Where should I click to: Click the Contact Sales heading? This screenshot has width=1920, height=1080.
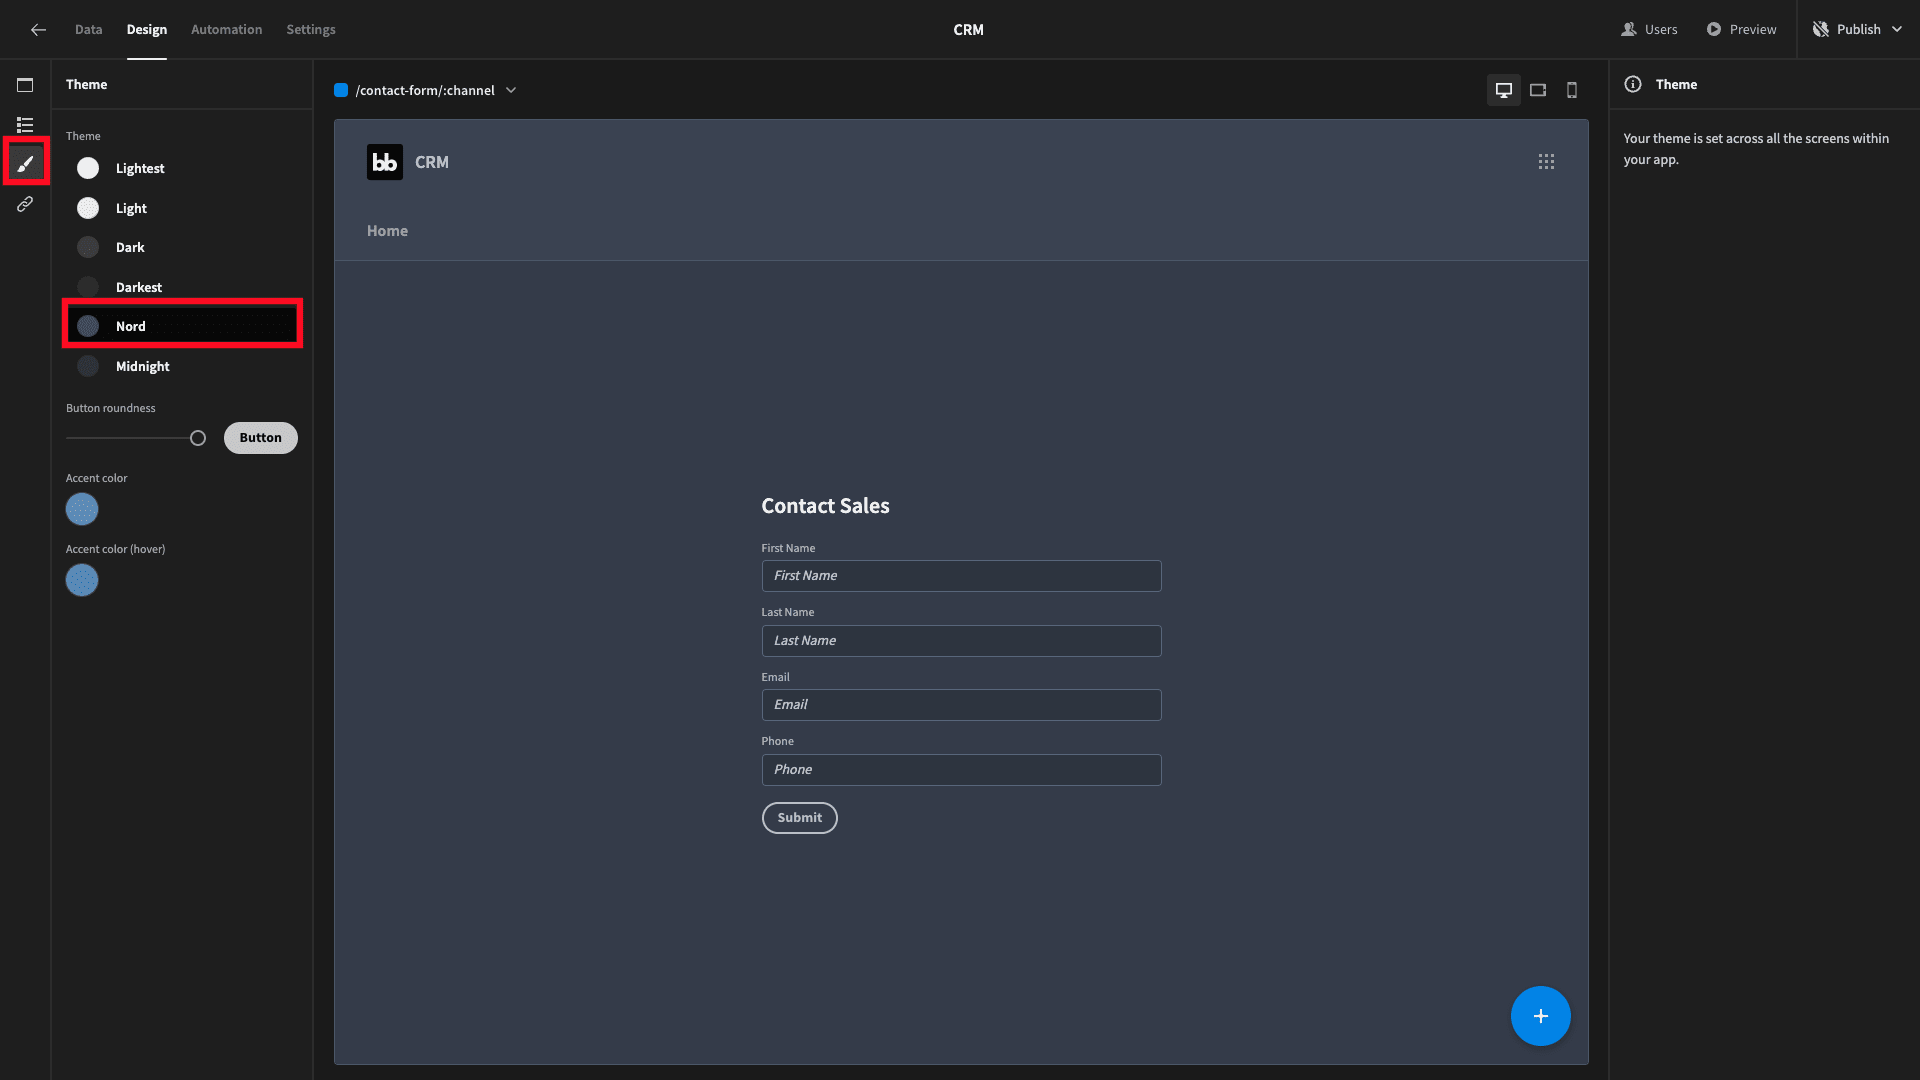[825, 506]
